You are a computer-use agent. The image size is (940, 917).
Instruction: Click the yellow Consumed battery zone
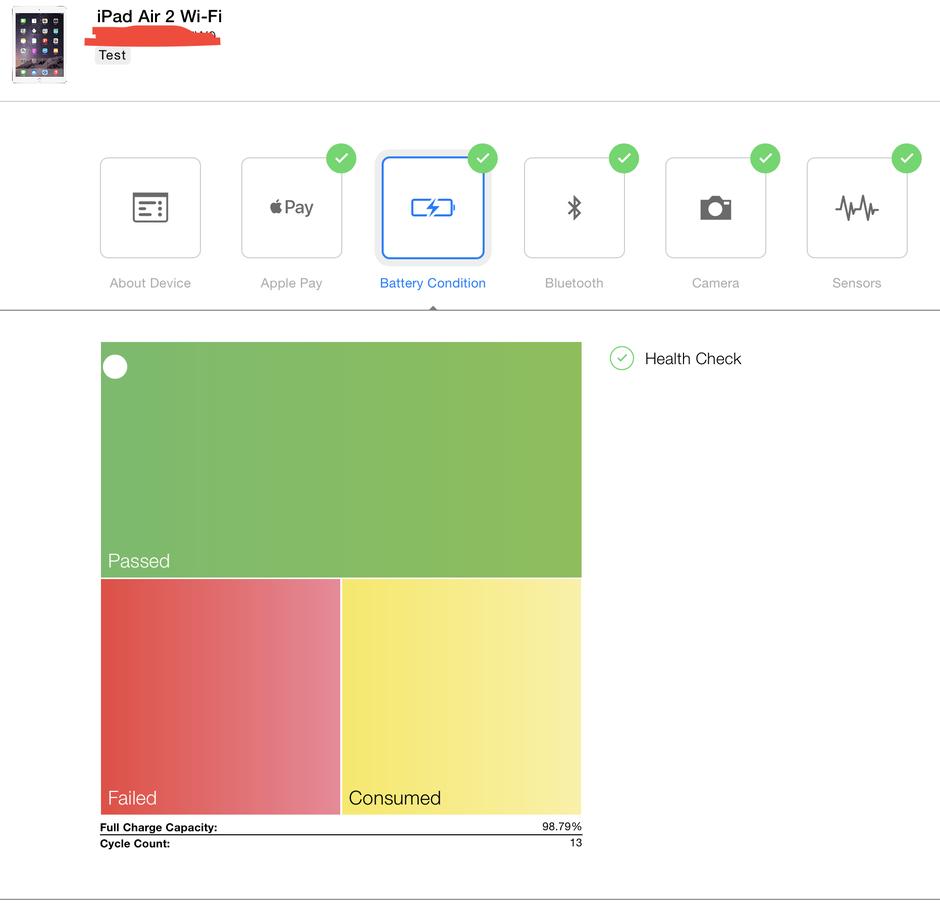tap(462, 696)
